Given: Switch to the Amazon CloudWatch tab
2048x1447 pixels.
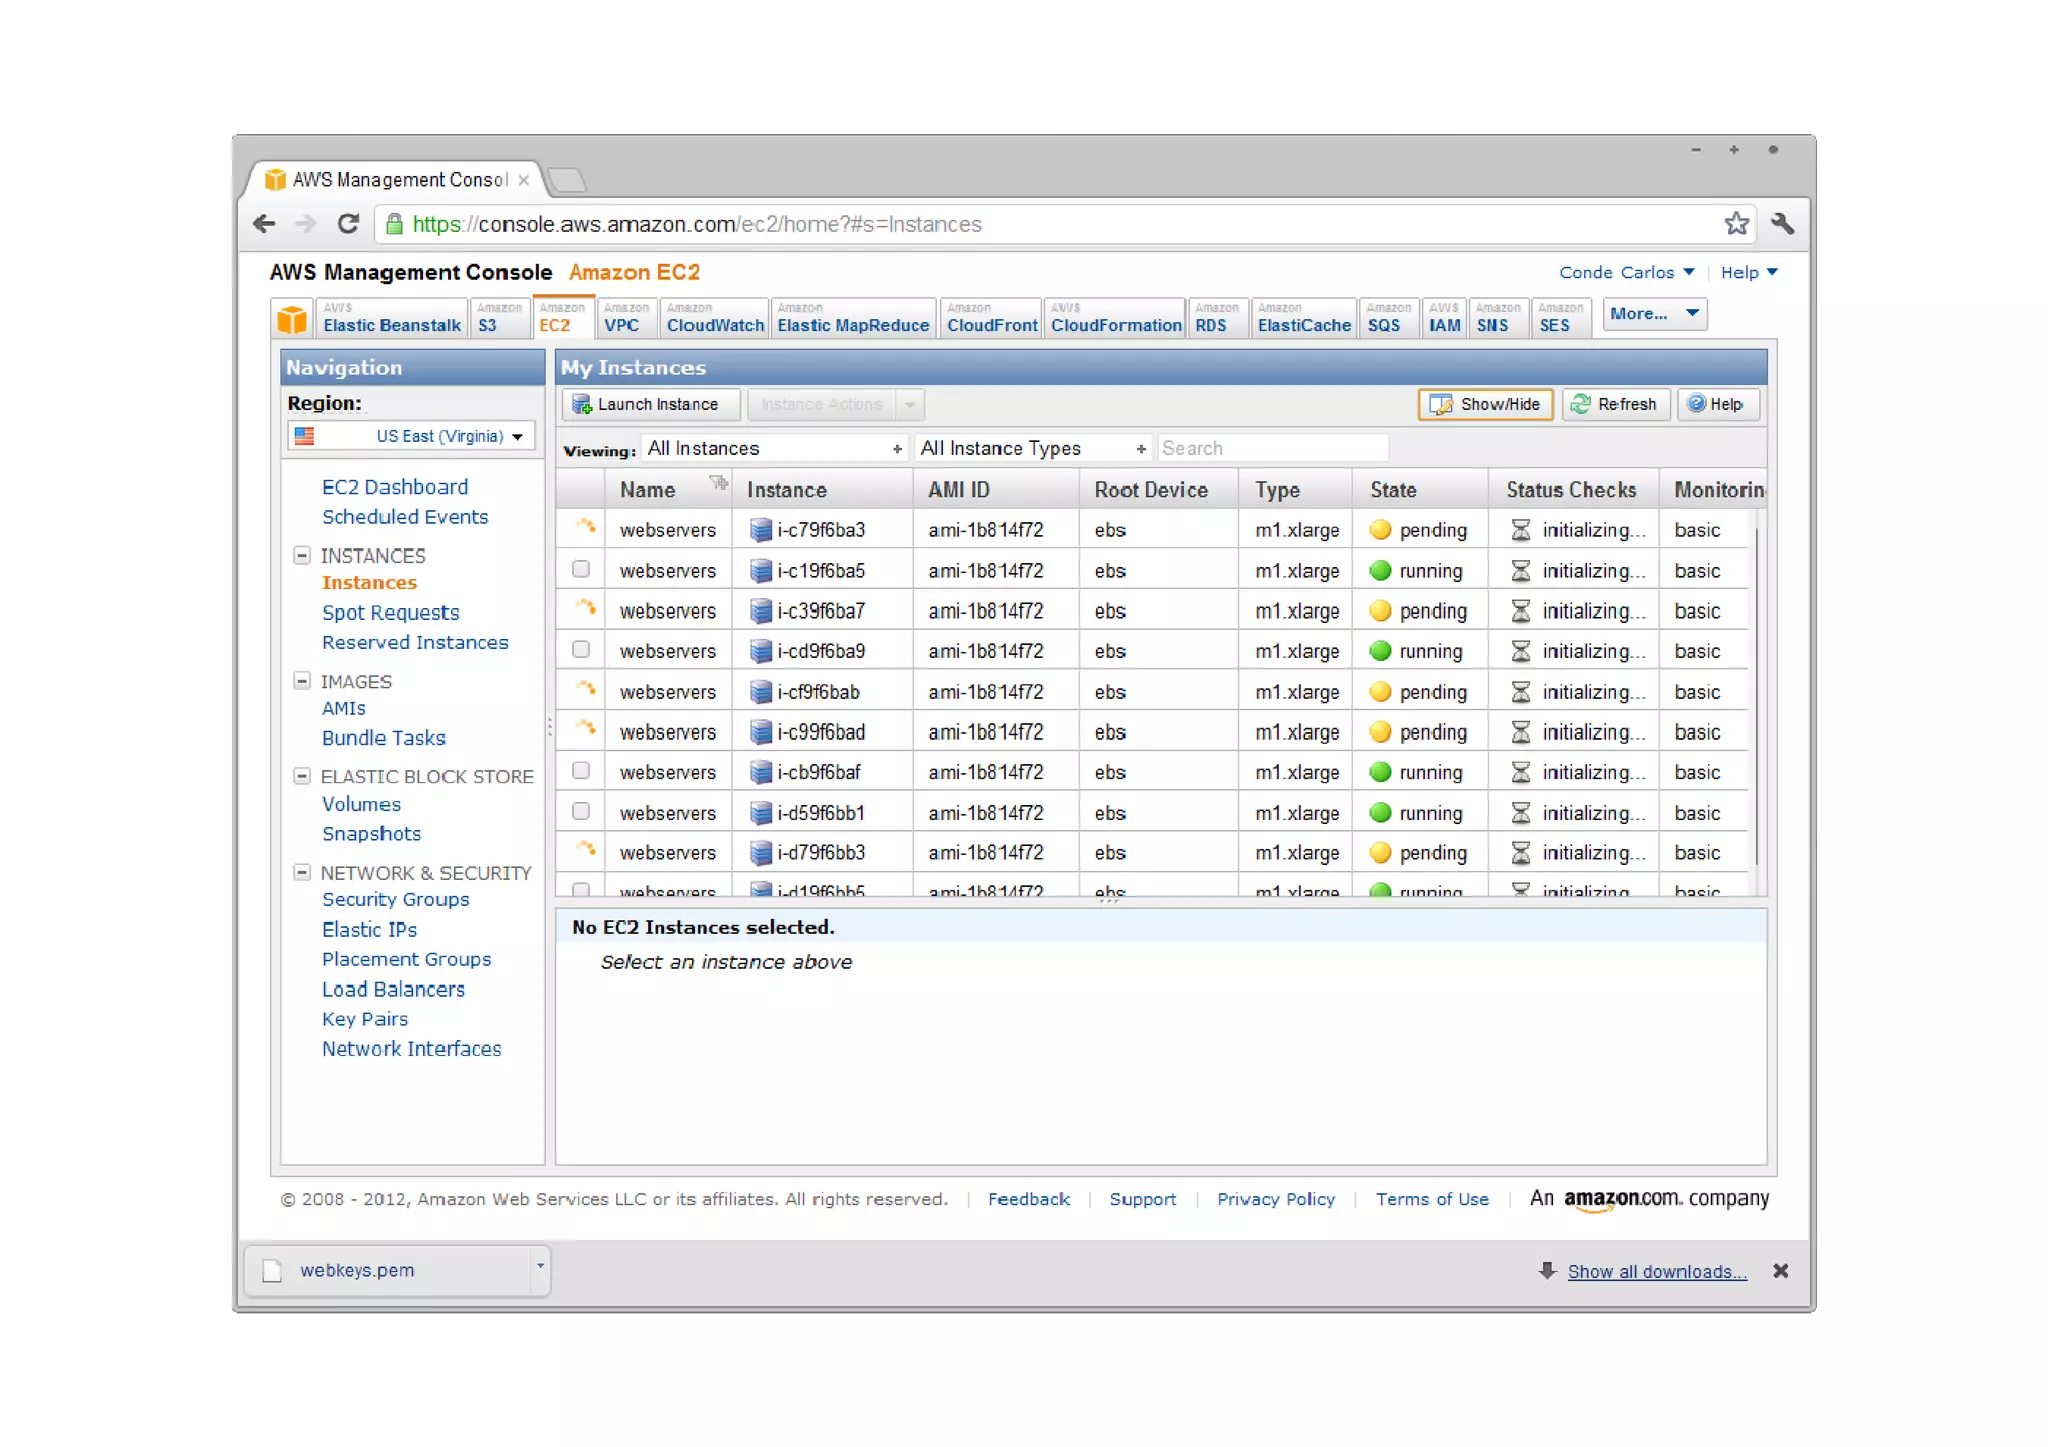Looking at the screenshot, I should [714, 319].
